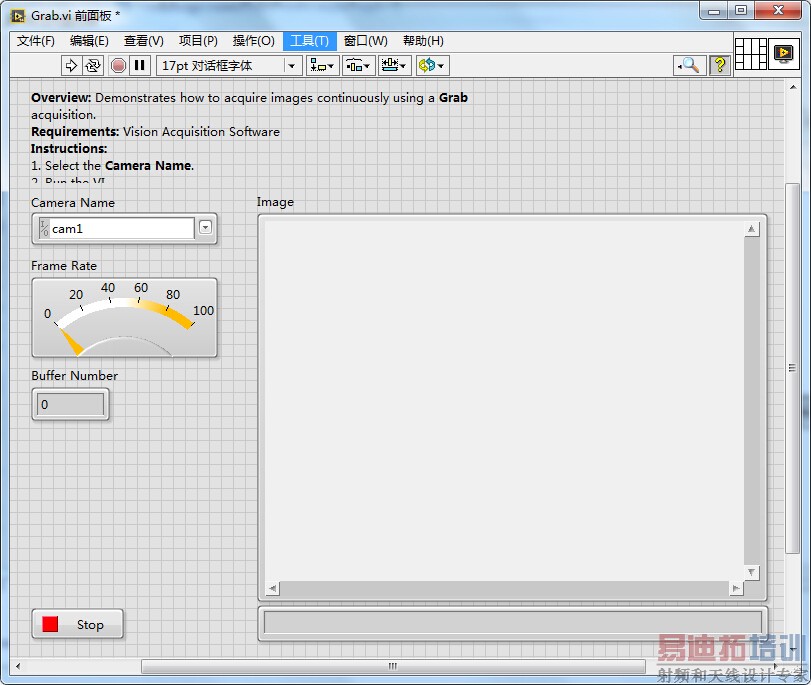Screen dimensions: 811x685
Task: Click the image information bar below Image
Action: coord(513,623)
